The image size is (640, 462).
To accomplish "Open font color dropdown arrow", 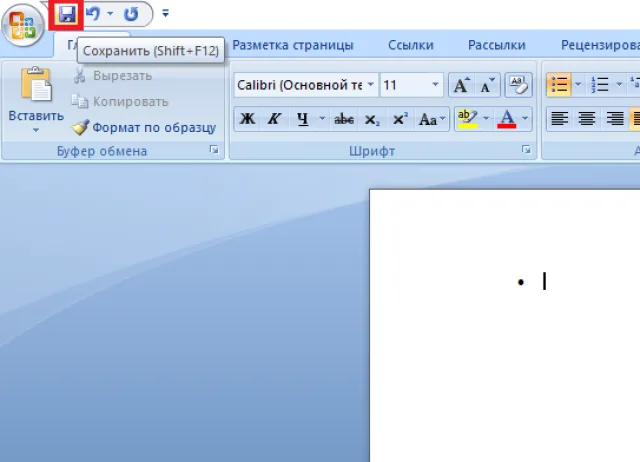I will click(x=525, y=119).
